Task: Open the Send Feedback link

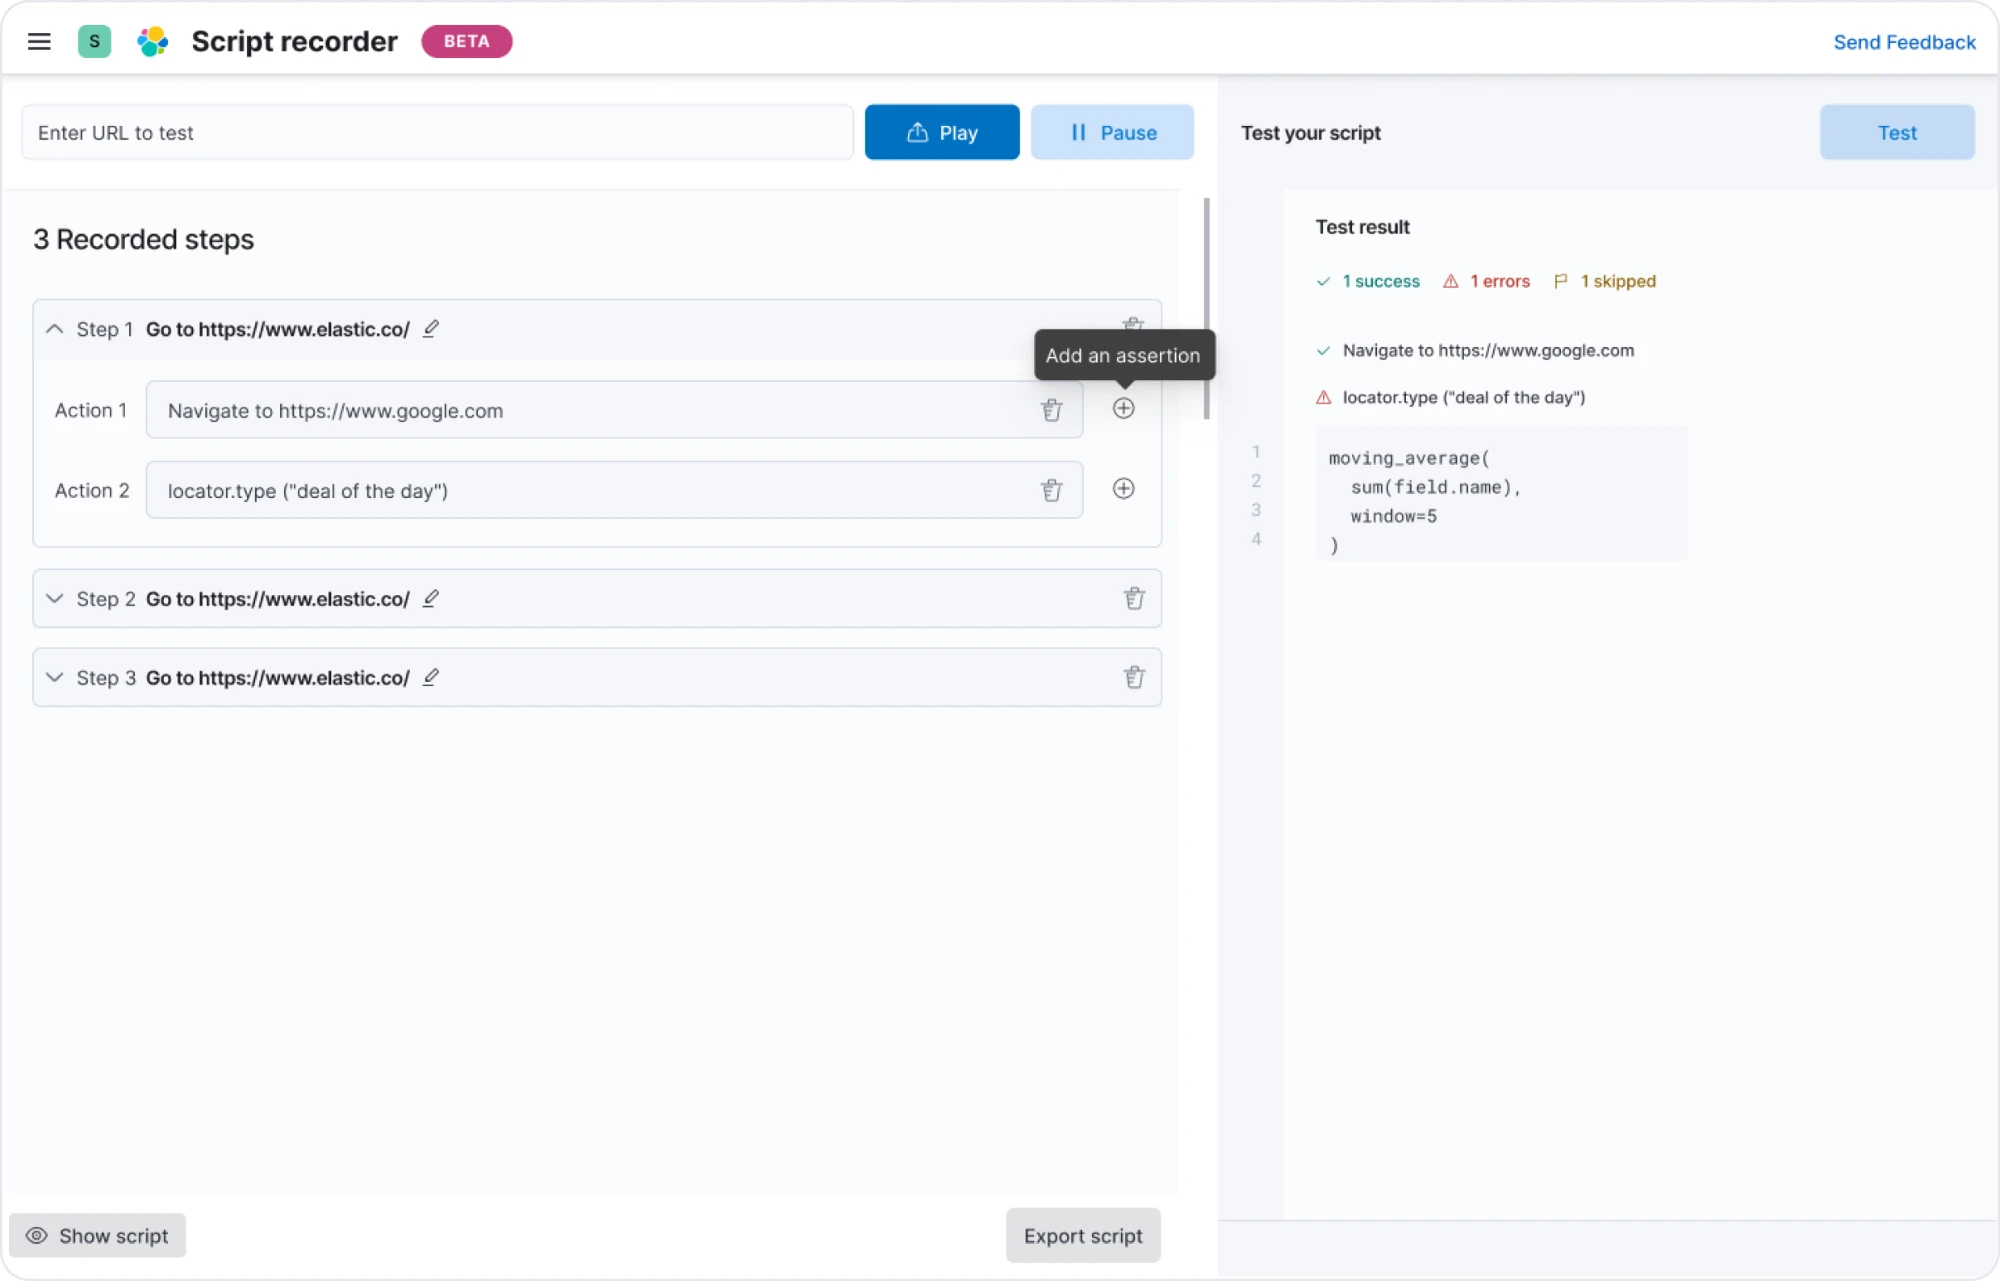Action: (1904, 42)
